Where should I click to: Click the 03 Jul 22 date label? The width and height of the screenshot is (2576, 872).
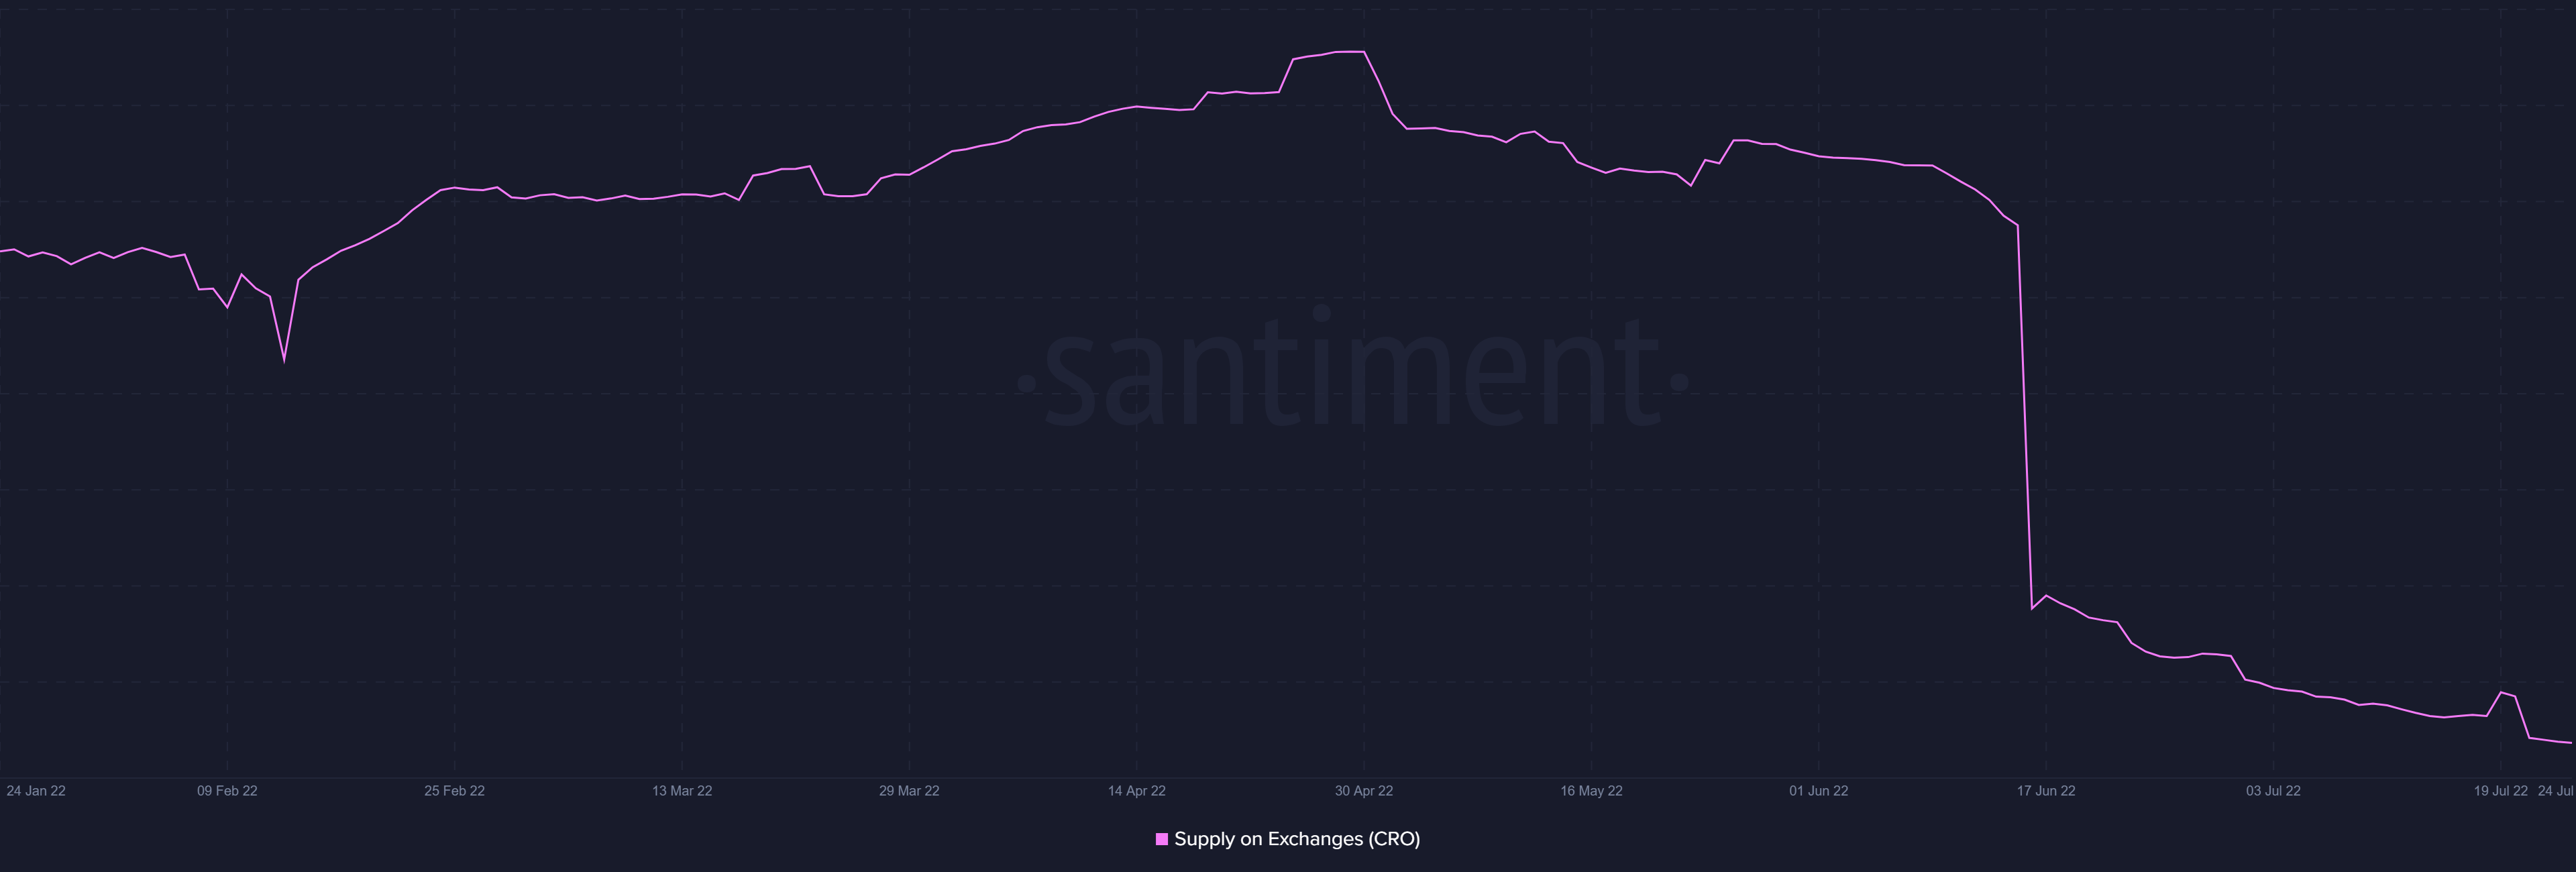pos(2273,791)
